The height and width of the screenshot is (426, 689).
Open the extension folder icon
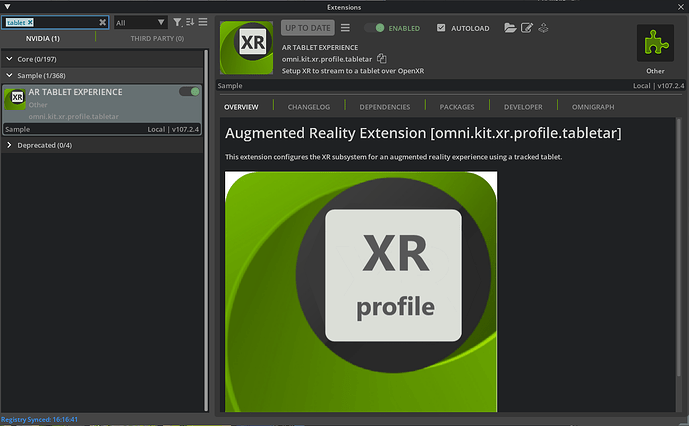pyautogui.click(x=510, y=28)
